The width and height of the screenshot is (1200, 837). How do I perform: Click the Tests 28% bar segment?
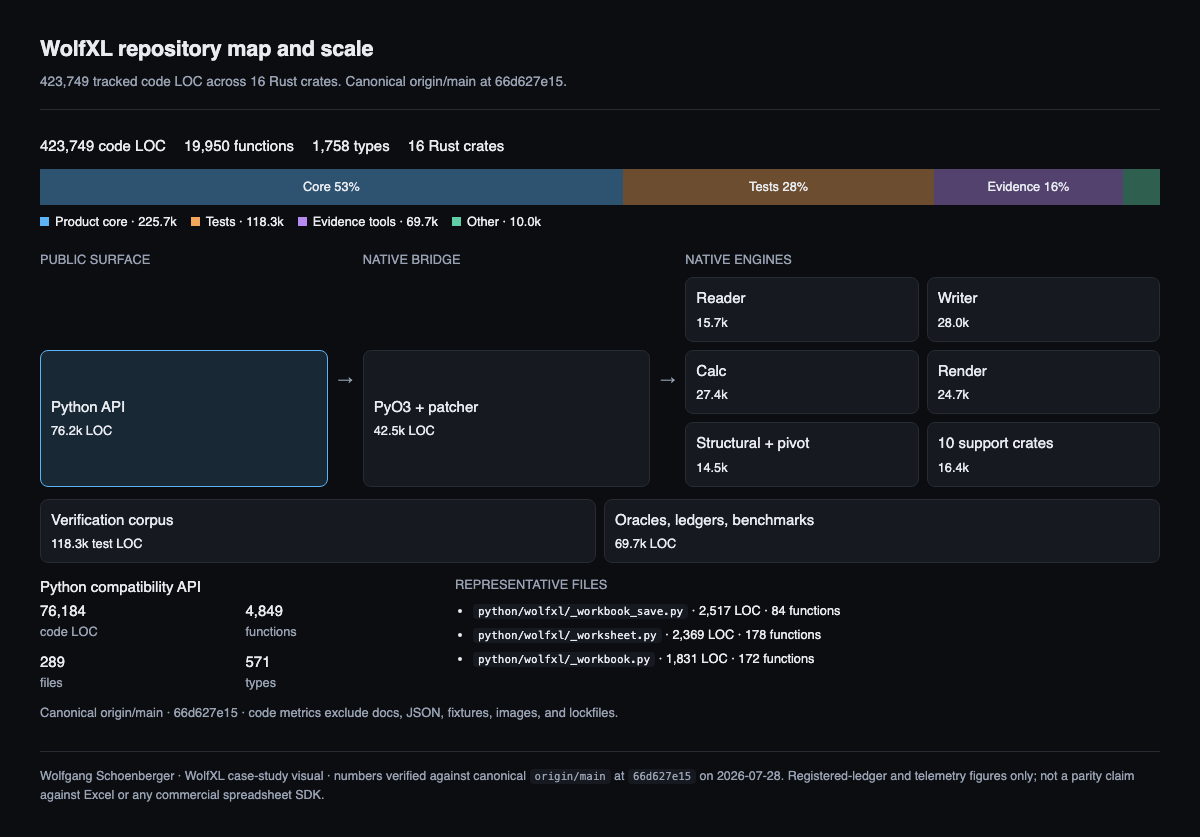(778, 187)
